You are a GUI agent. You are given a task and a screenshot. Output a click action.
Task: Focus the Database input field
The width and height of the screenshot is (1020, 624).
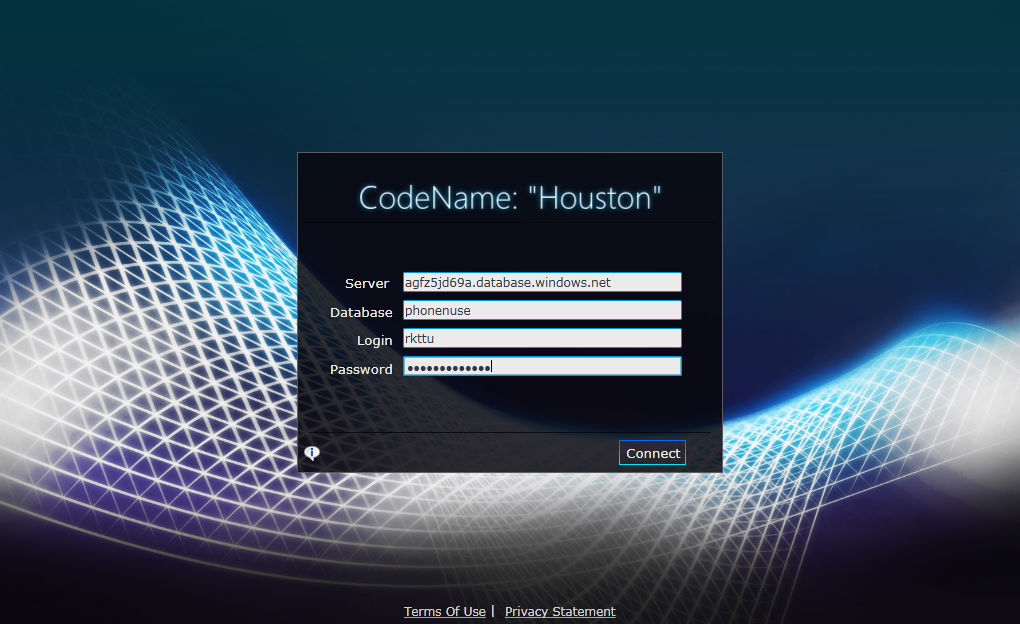click(541, 310)
